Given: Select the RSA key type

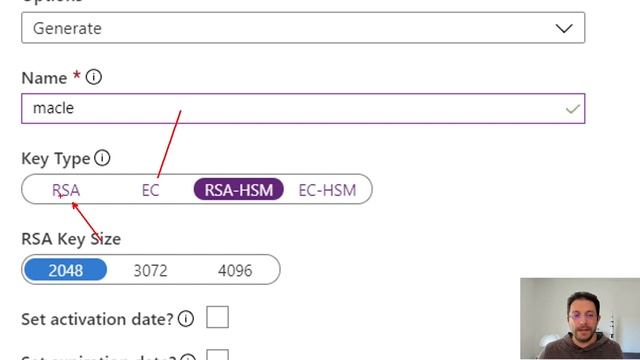Looking at the screenshot, I should [x=66, y=190].
